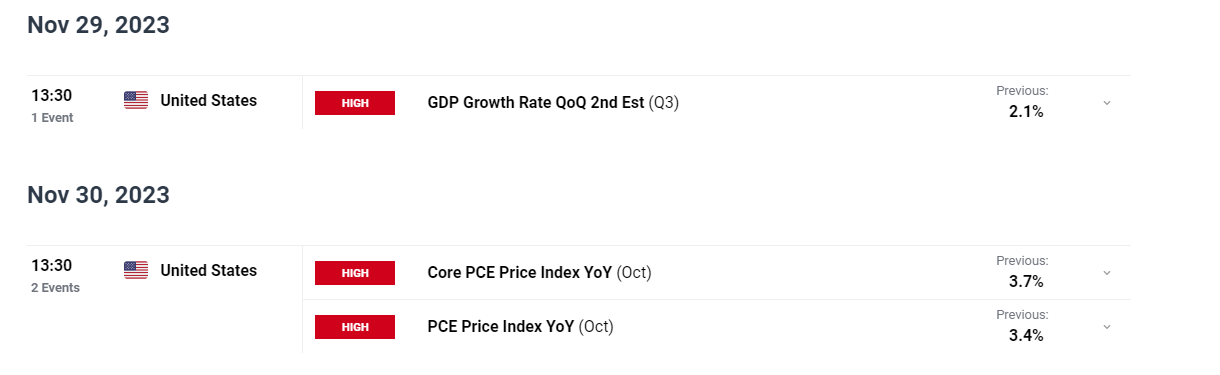Open the Core PCE Price Index YoY event

(539, 272)
